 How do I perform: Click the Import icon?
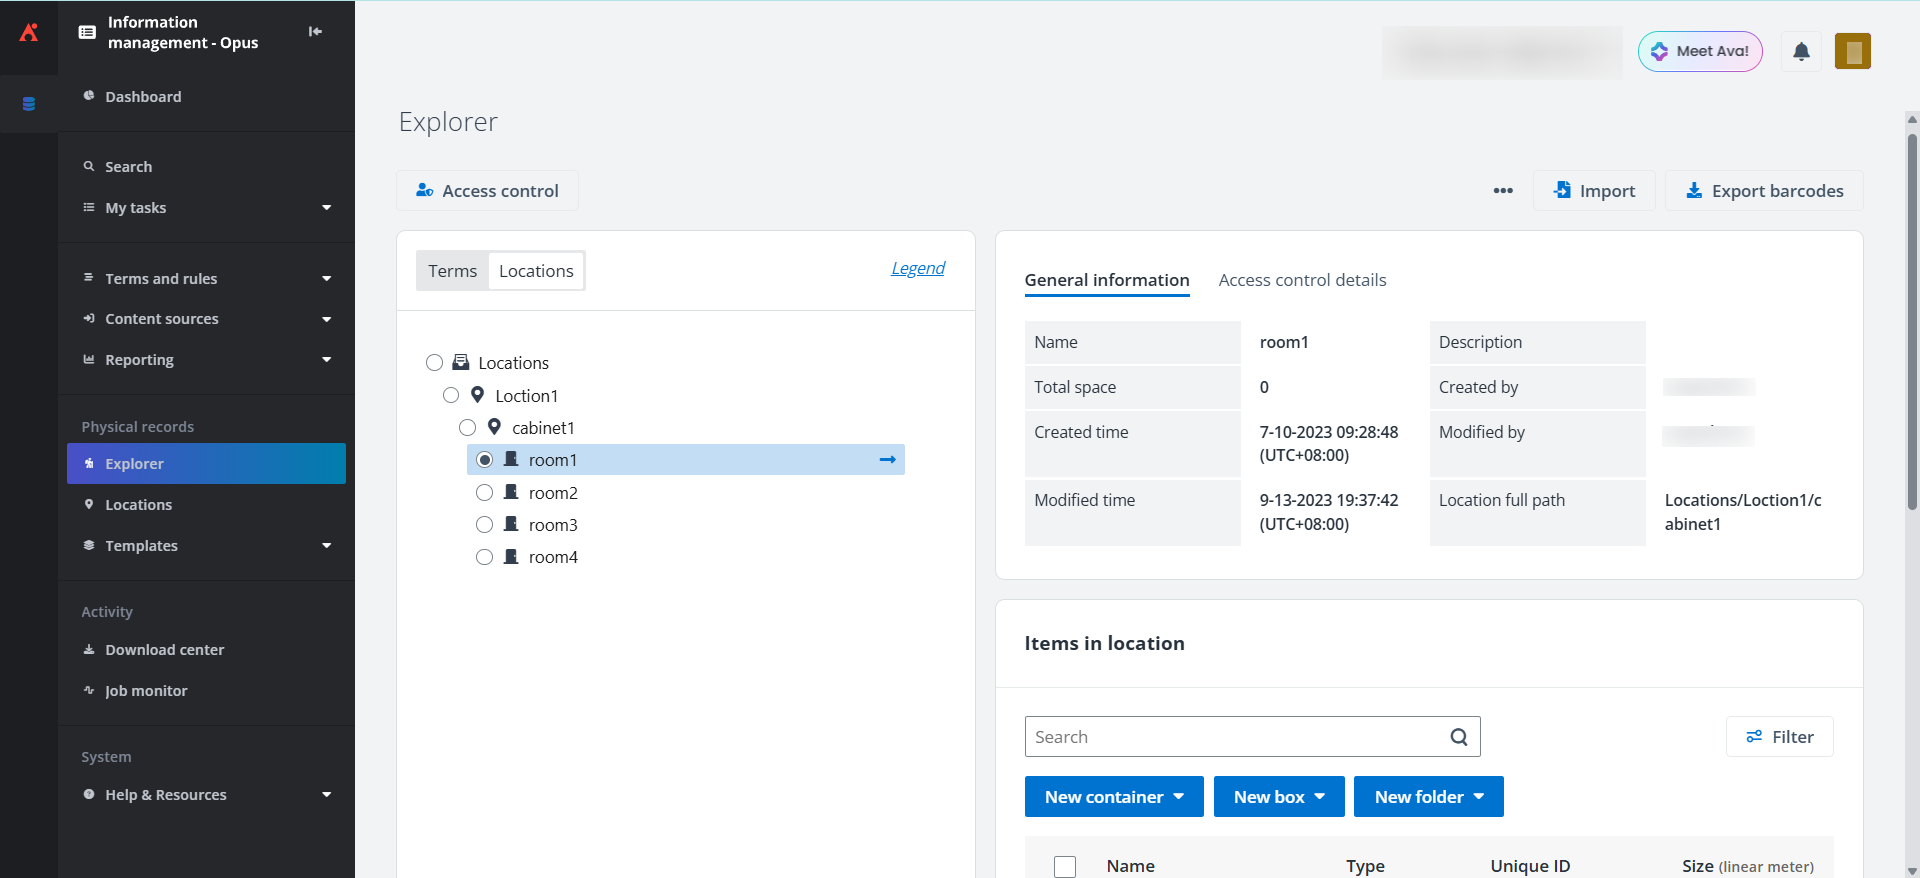tap(1563, 190)
